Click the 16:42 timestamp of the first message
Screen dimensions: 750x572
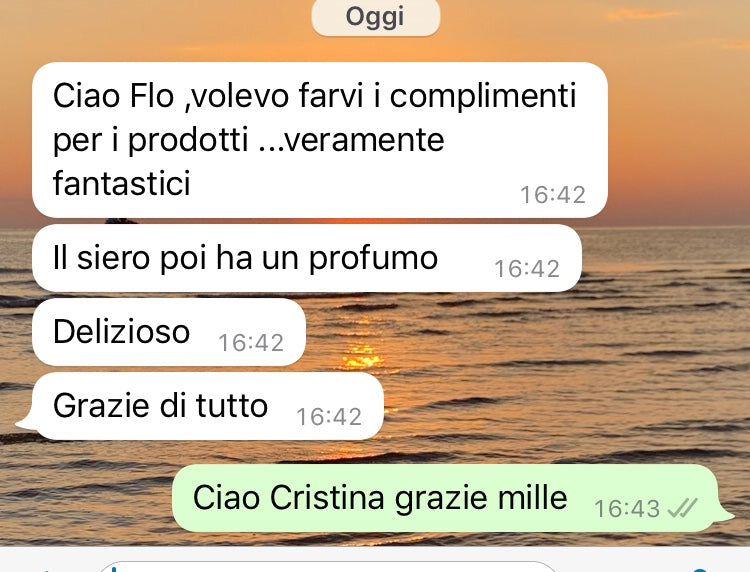553,195
